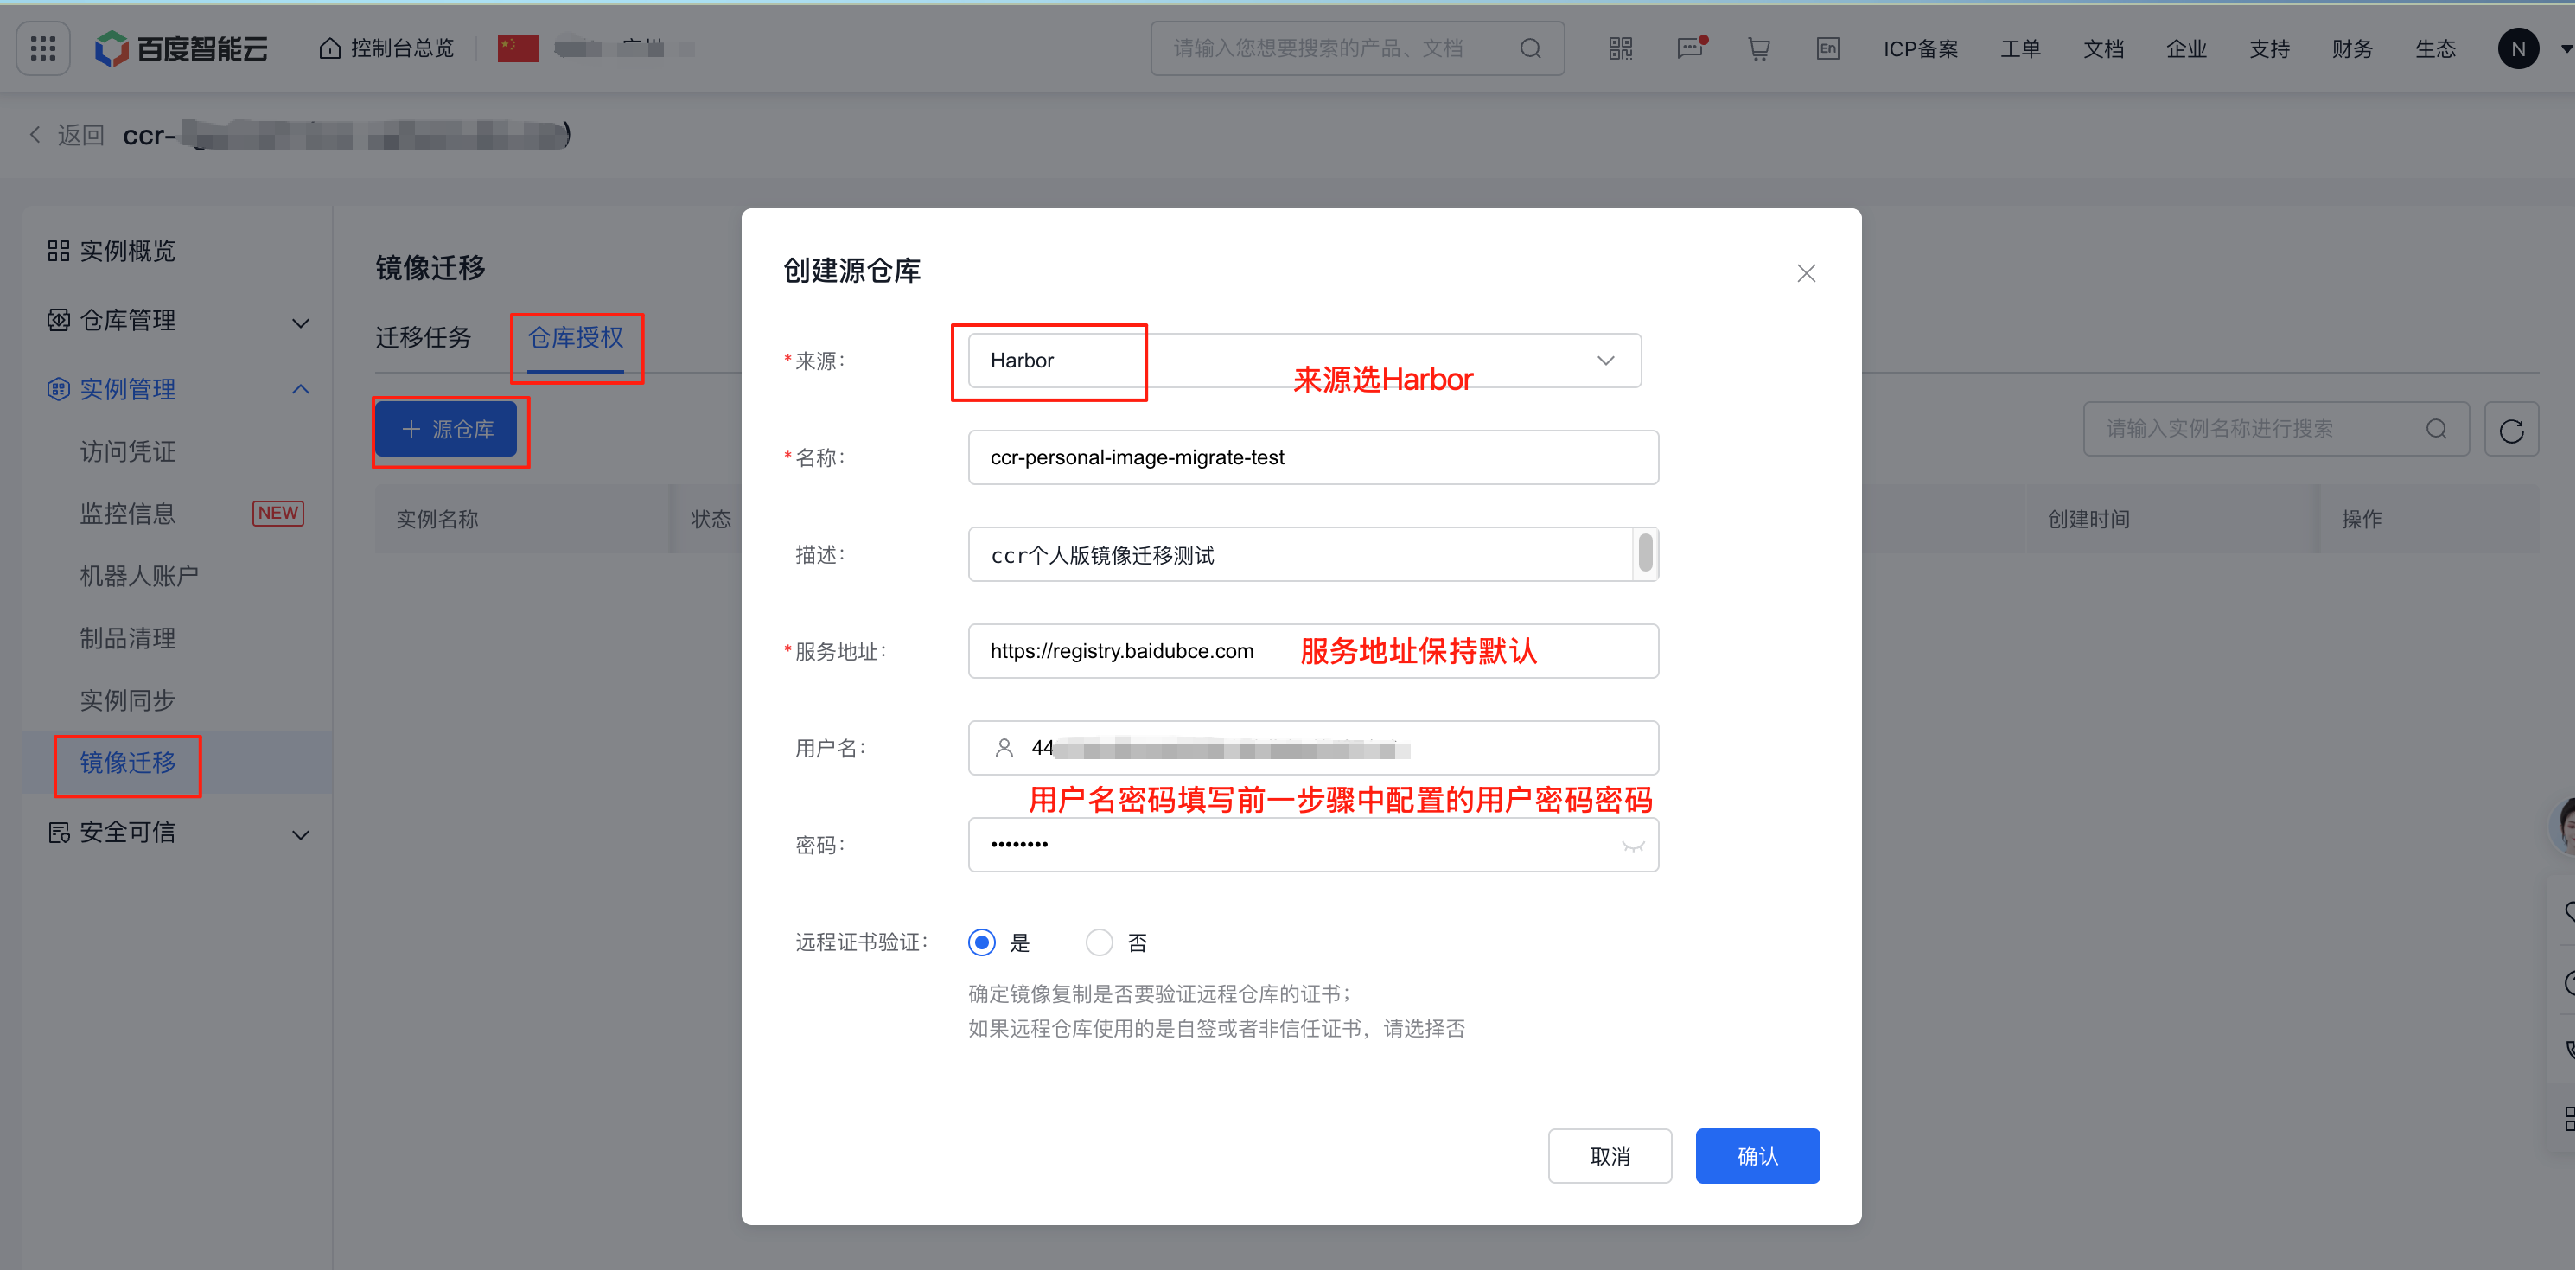Click the search magnifier in top search bar
This screenshot has height=1271, width=2576.
[x=1529, y=48]
